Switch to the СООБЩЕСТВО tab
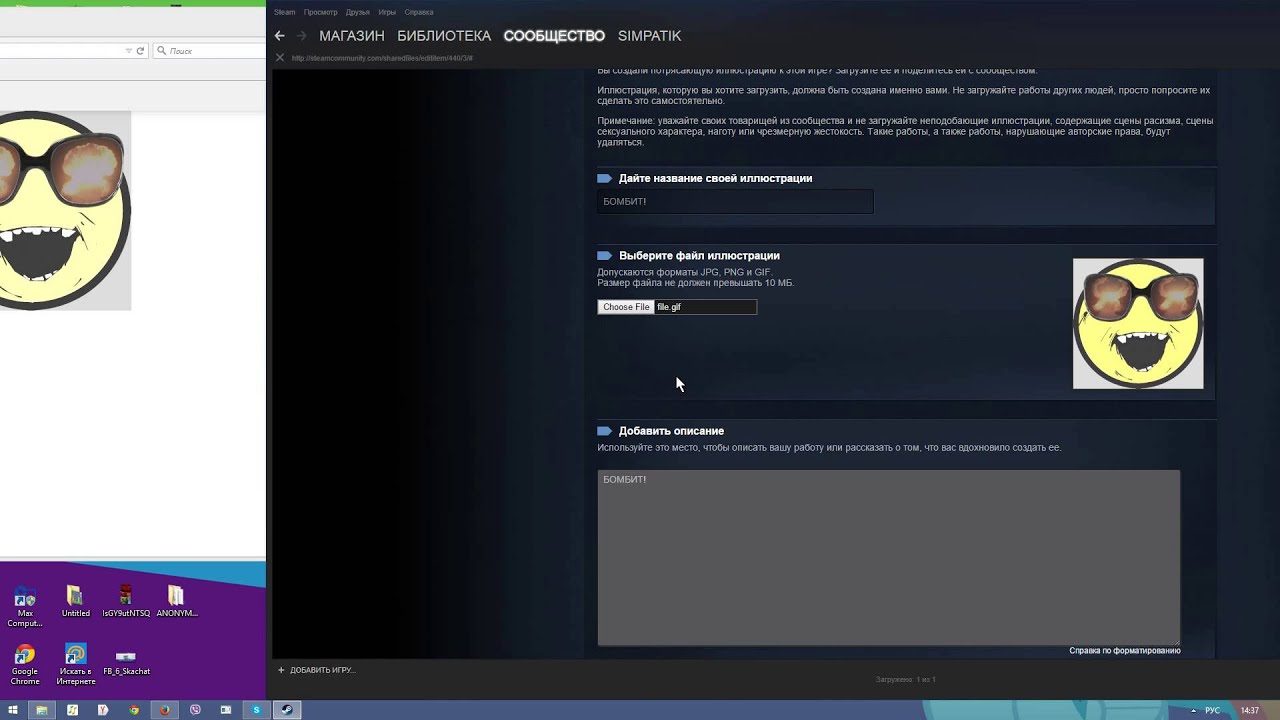 [x=554, y=36]
